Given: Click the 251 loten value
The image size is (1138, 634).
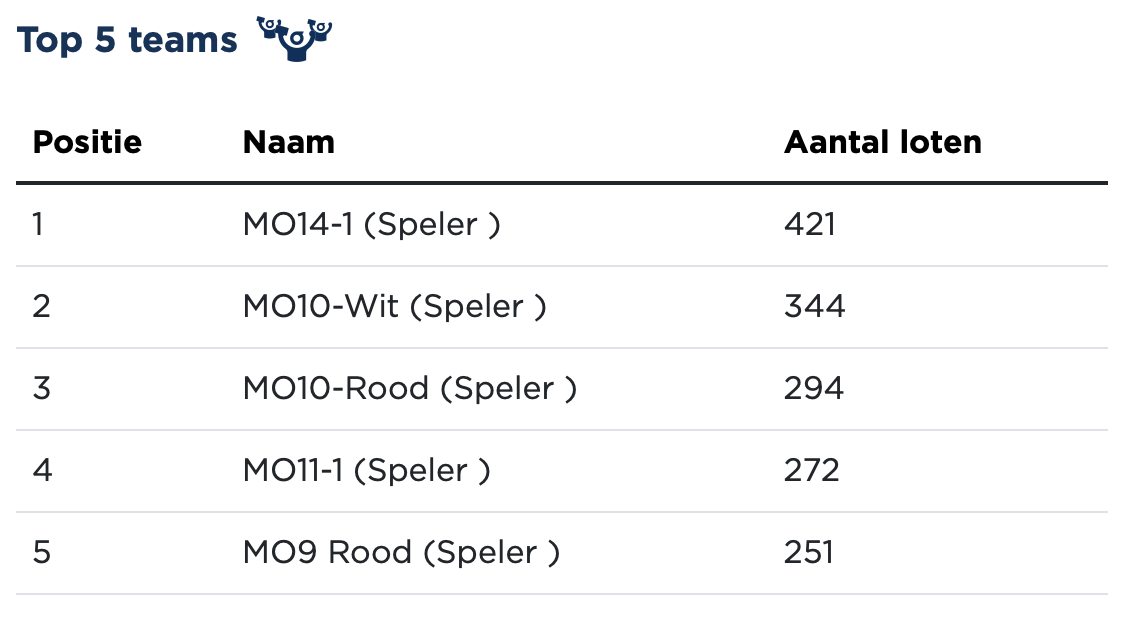Looking at the screenshot, I should point(808,552).
